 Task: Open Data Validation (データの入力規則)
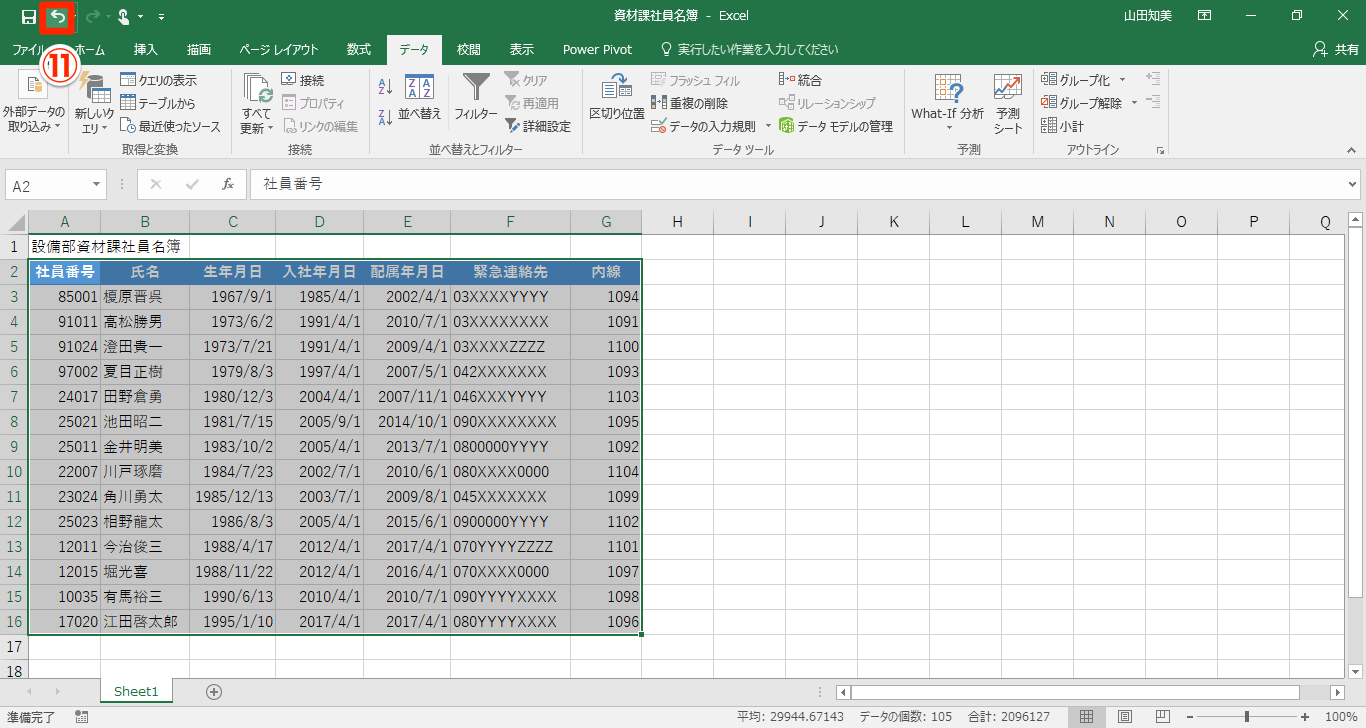[704, 126]
